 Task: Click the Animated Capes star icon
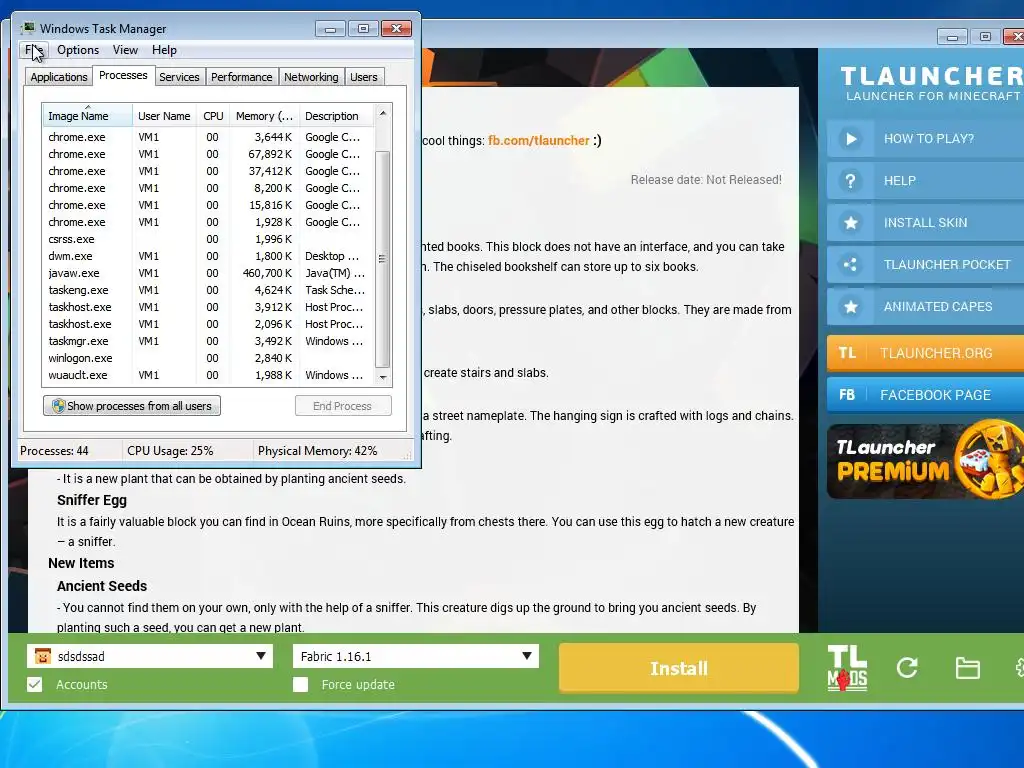[x=850, y=306]
